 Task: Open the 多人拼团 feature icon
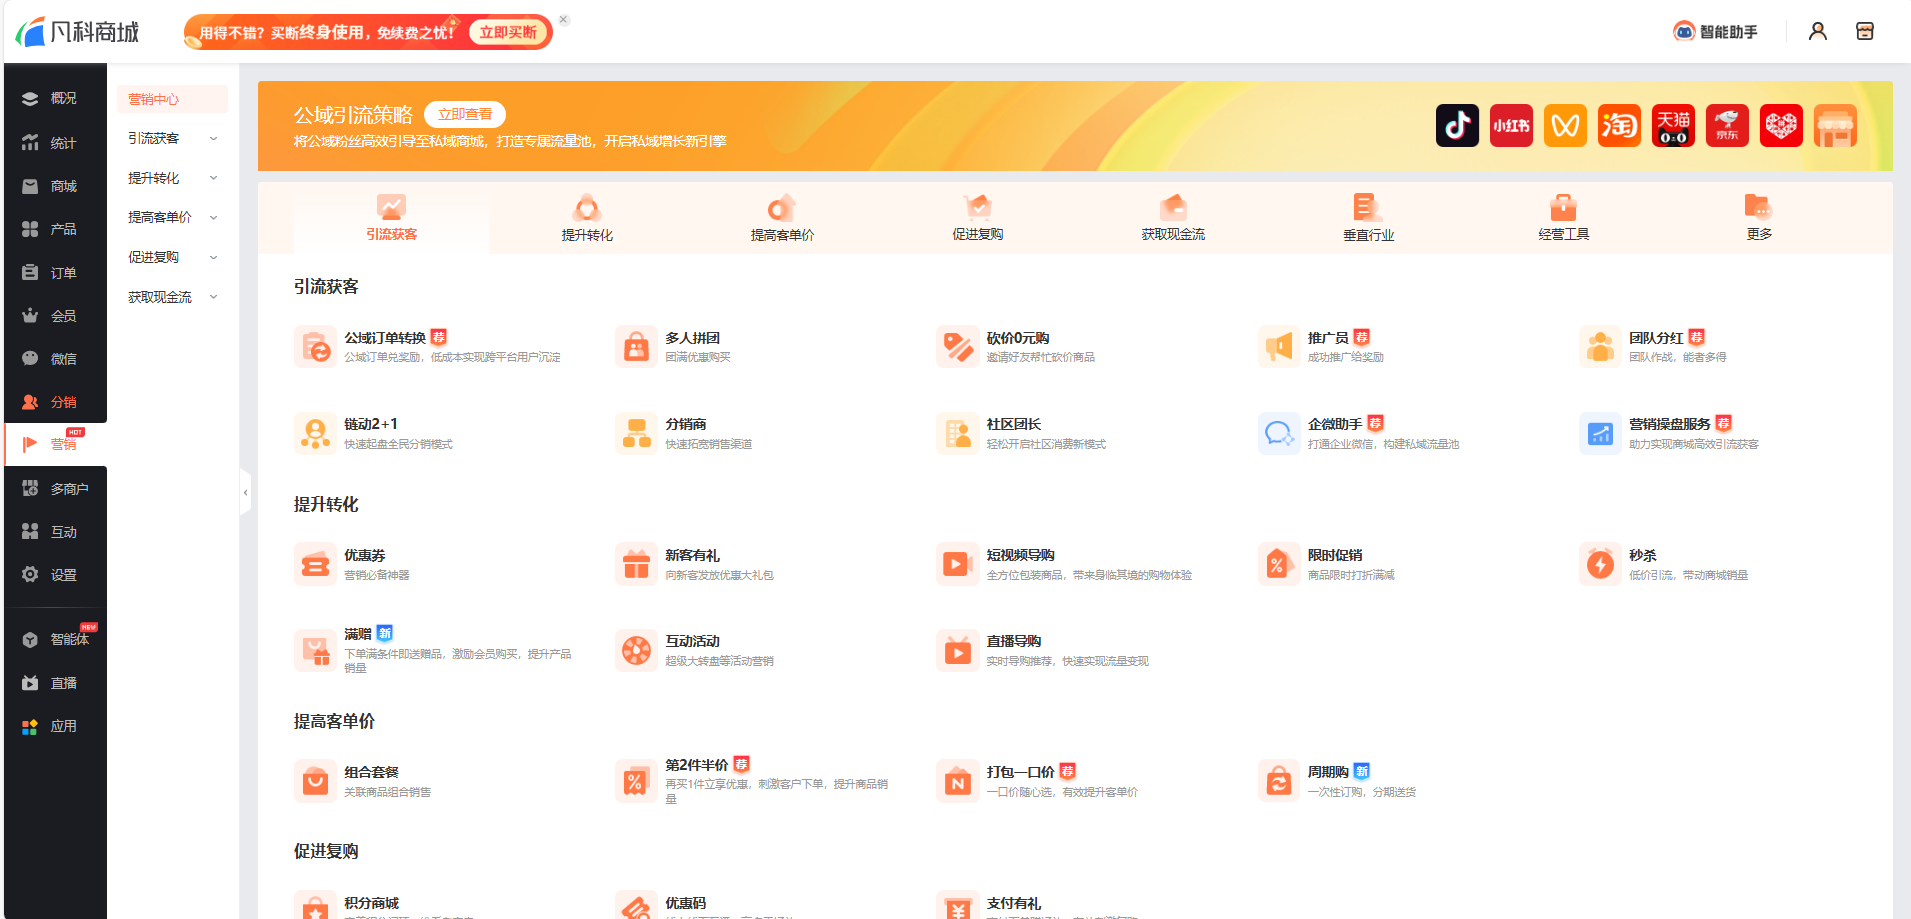click(x=636, y=347)
